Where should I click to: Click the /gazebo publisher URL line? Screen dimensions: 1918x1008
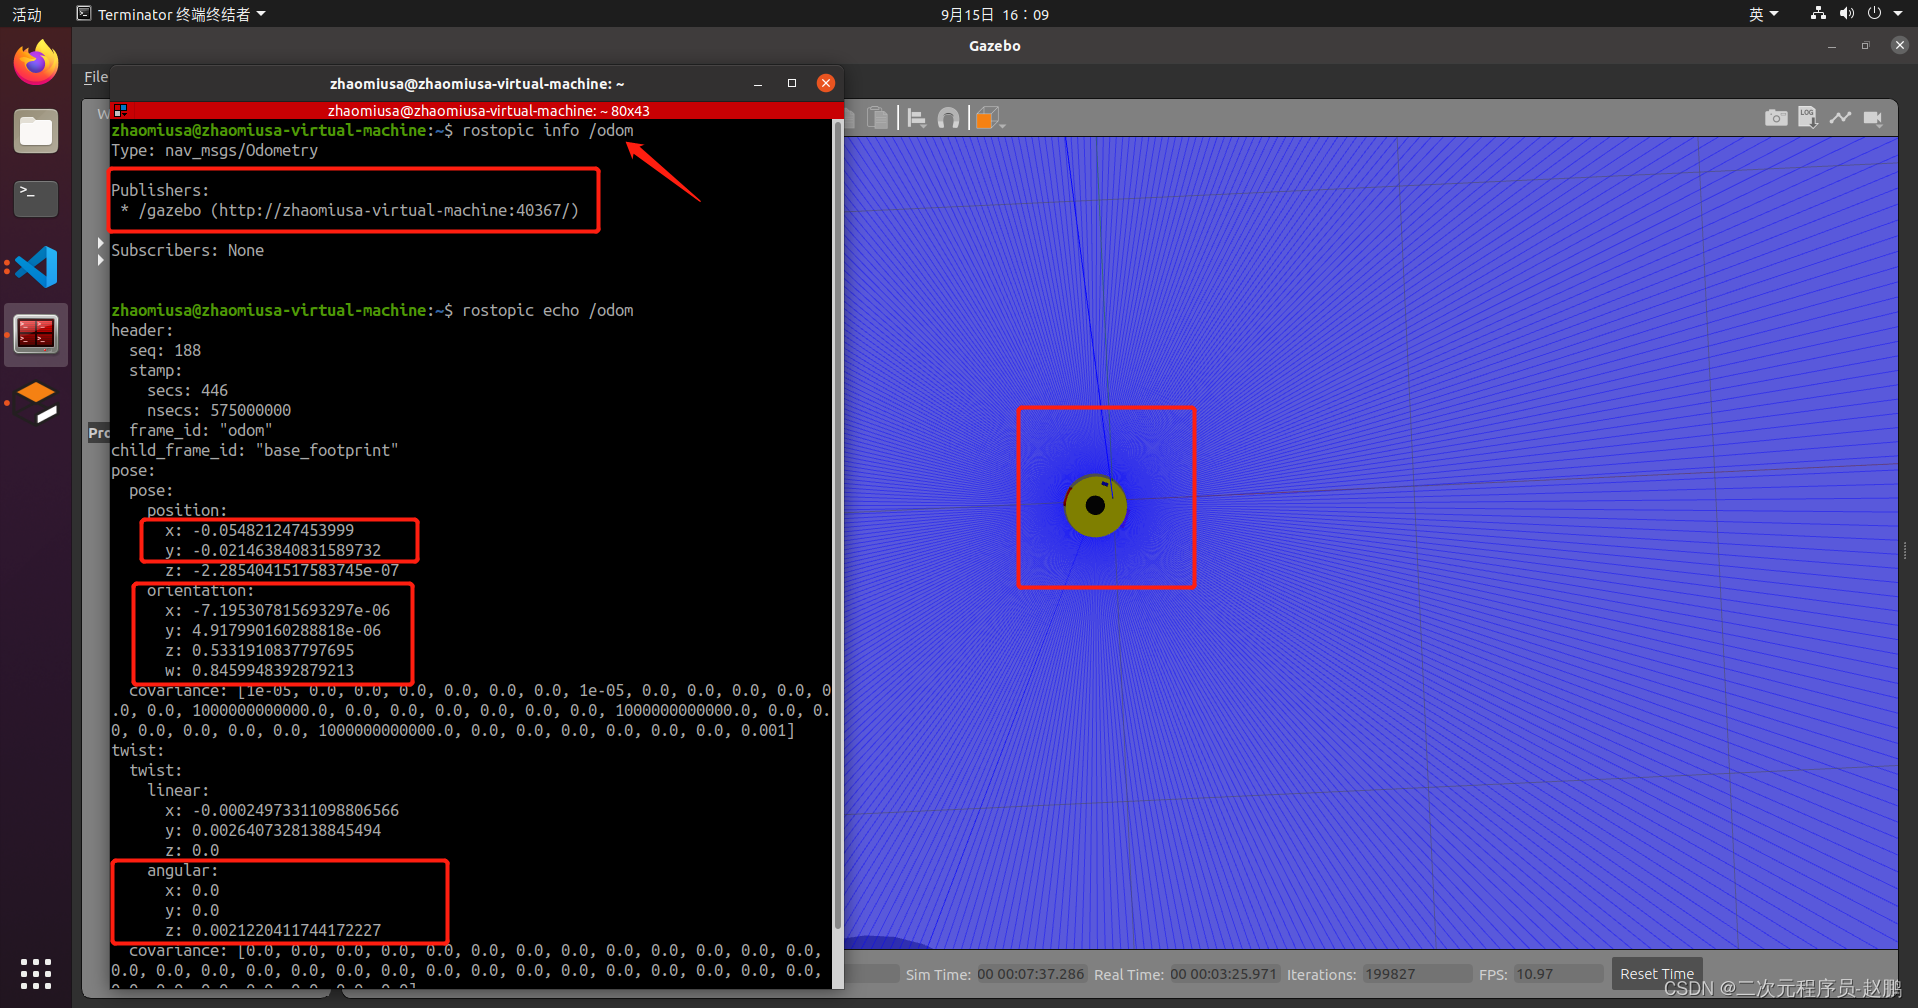pyautogui.click(x=349, y=210)
